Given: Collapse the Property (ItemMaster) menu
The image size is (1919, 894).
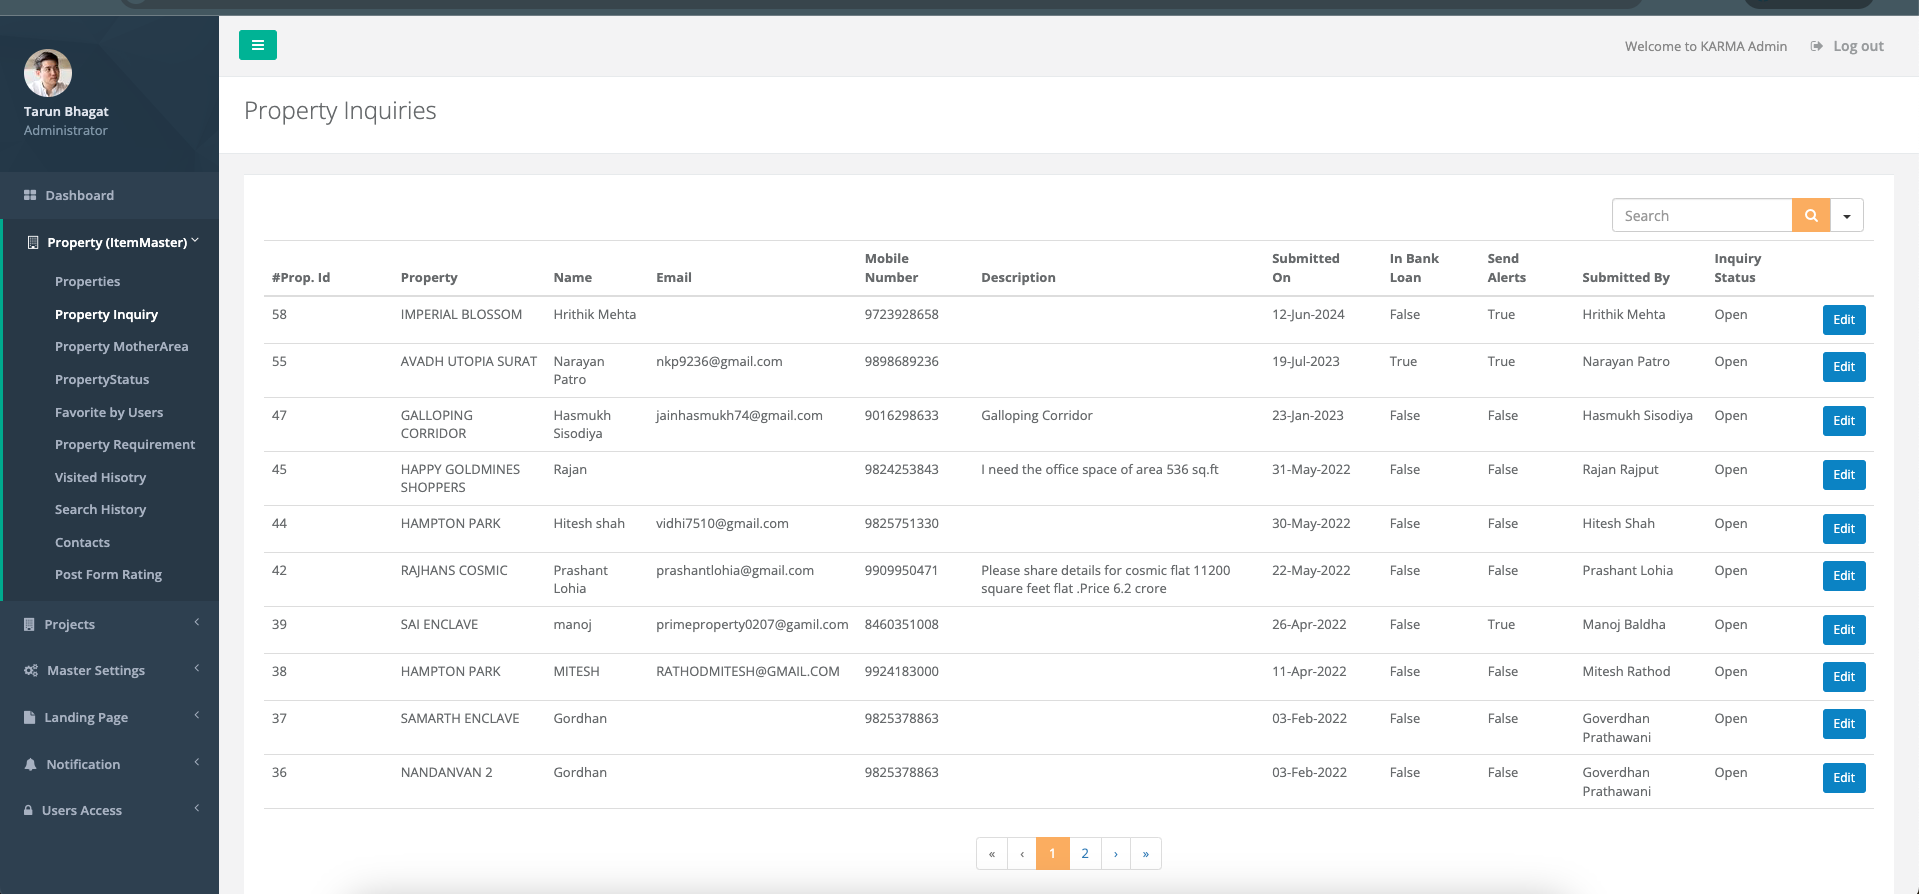Looking at the screenshot, I should pyautogui.click(x=195, y=241).
